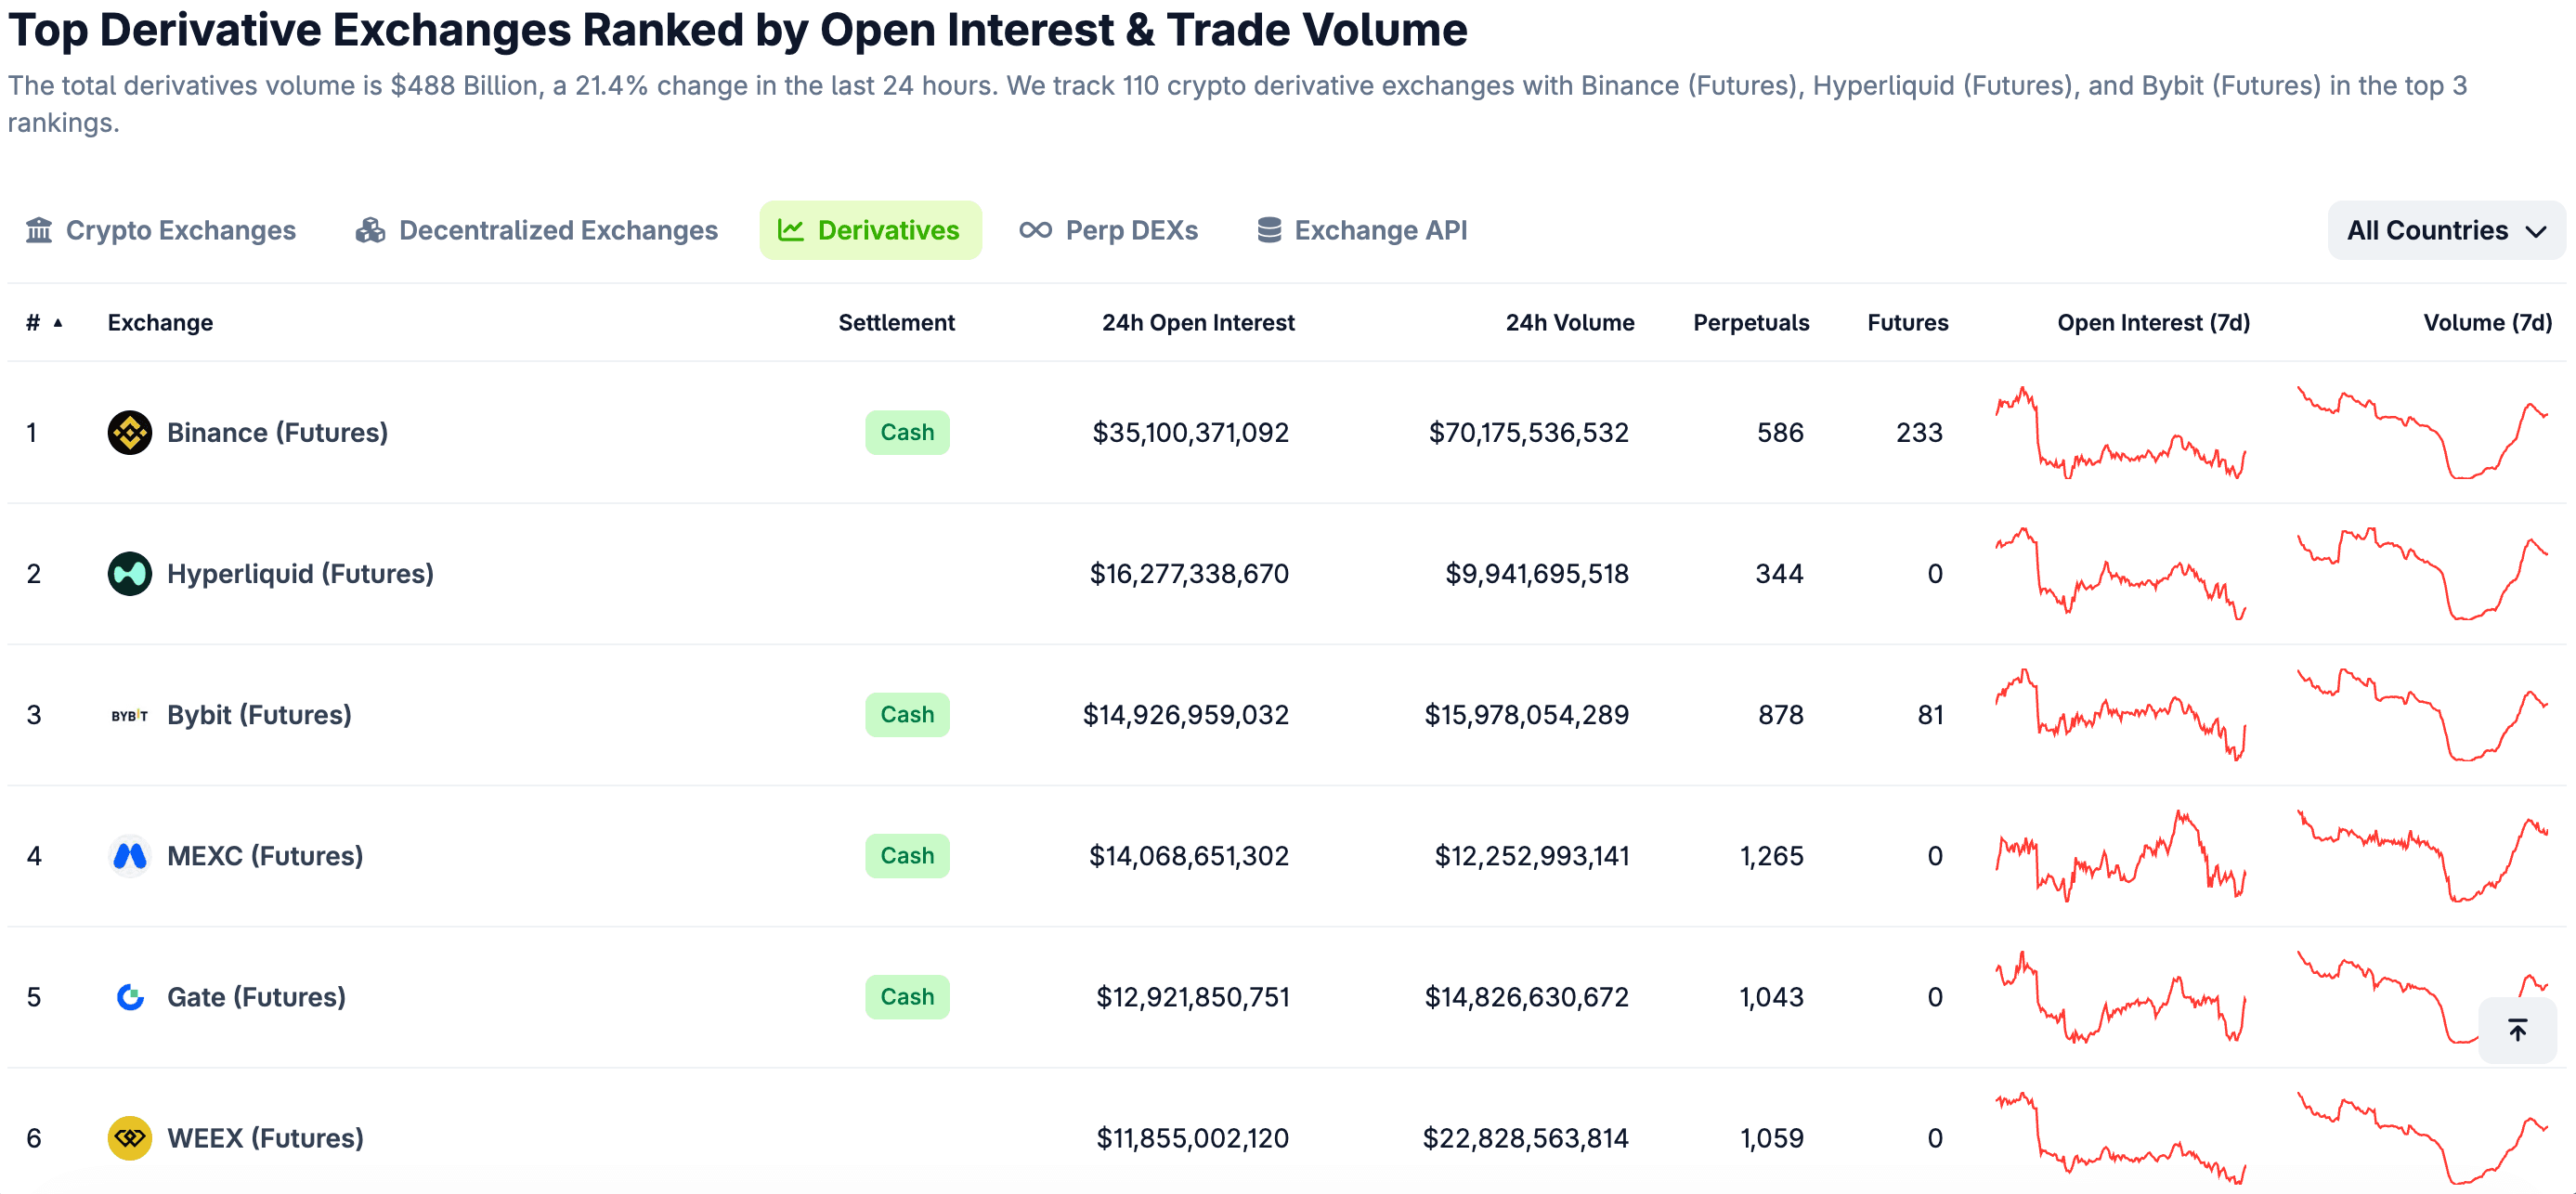Click MEXC open interest $14,068,651,302
The image size is (2576, 1194).
click(1189, 856)
